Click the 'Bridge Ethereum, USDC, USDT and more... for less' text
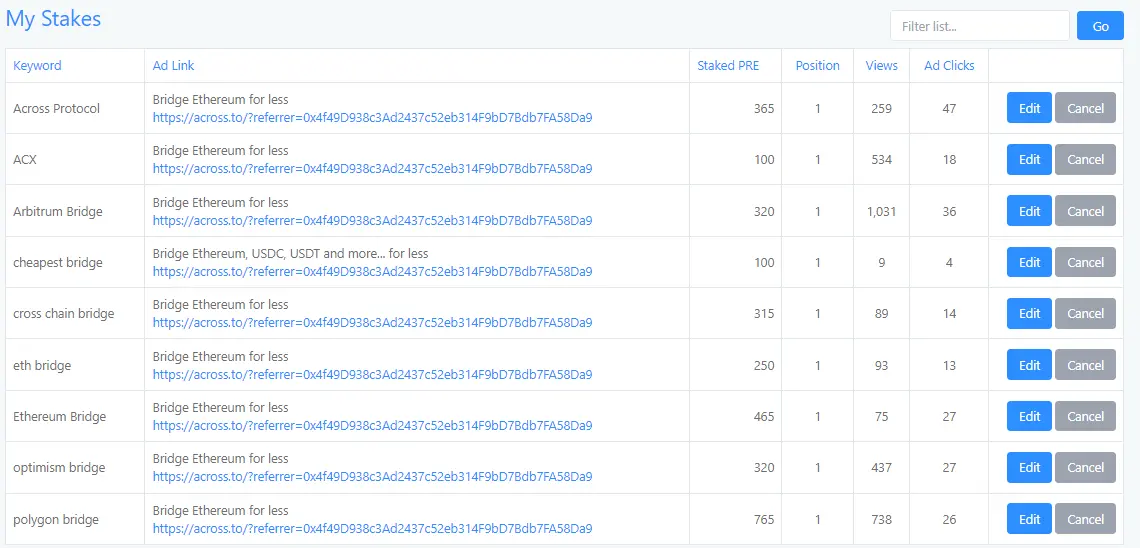Screen dimensions: 1140x548 [290, 254]
